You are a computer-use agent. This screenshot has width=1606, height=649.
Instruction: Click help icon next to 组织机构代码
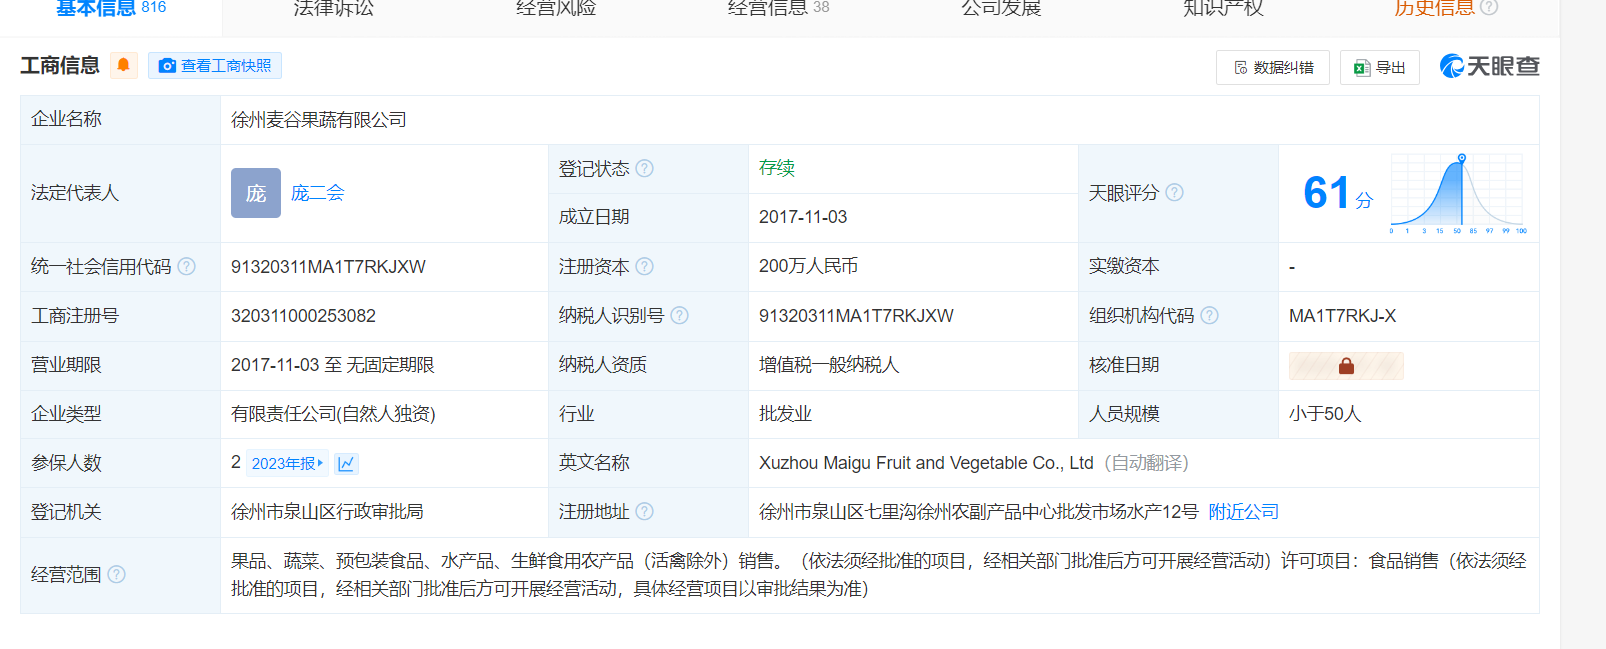pyautogui.click(x=1210, y=315)
